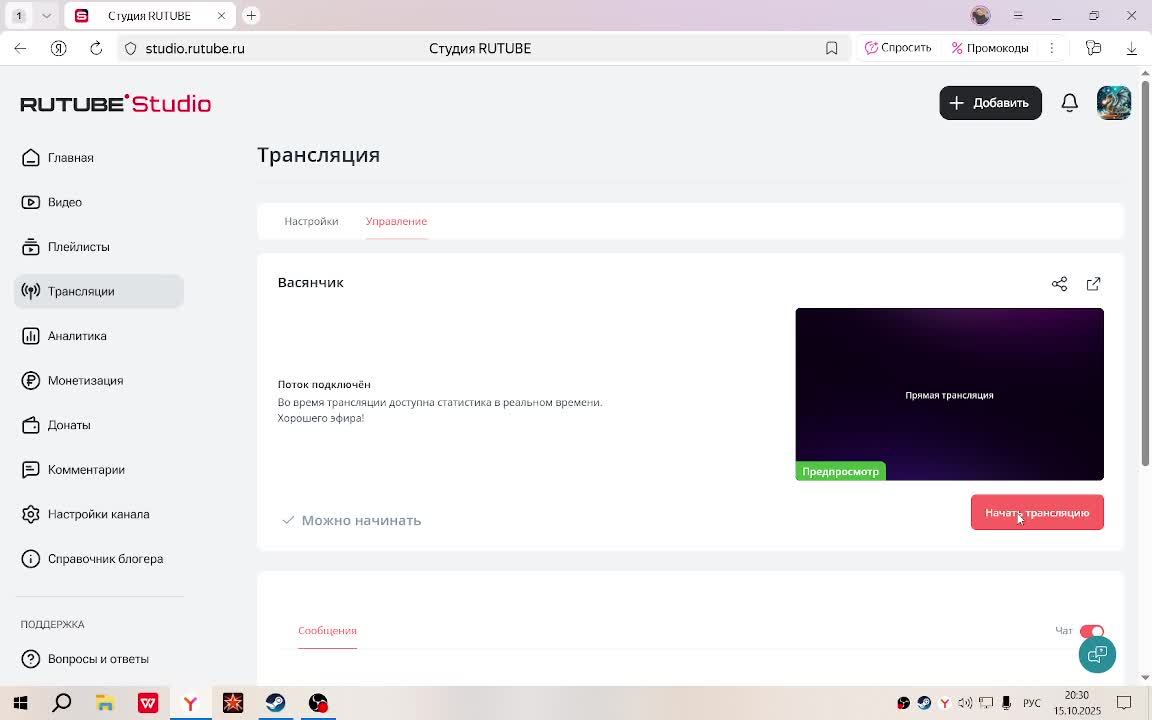Click the Предпросмотр green label
The width and height of the screenshot is (1152, 720).
[840, 471]
